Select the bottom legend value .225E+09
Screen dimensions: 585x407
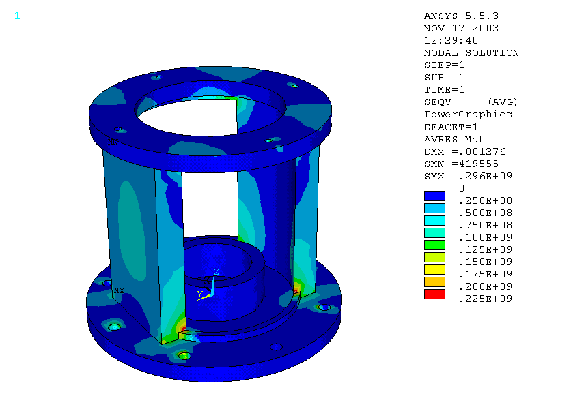[x=485, y=298]
